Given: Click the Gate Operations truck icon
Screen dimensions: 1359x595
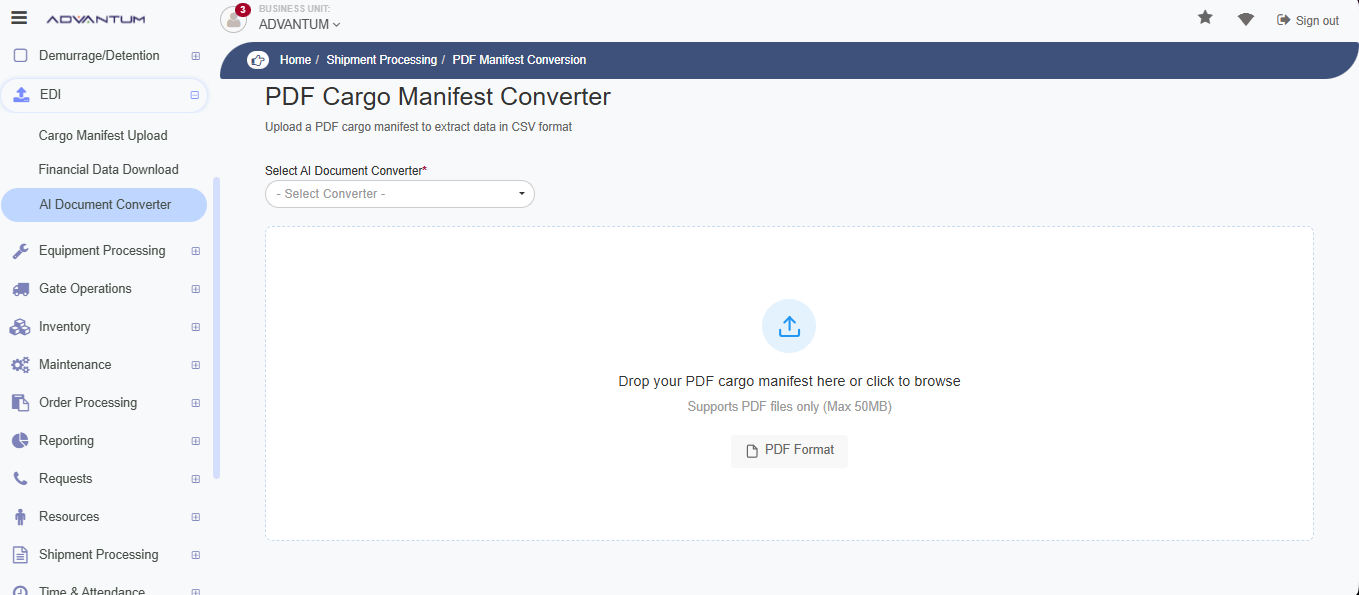Looking at the screenshot, I should click(x=20, y=289).
